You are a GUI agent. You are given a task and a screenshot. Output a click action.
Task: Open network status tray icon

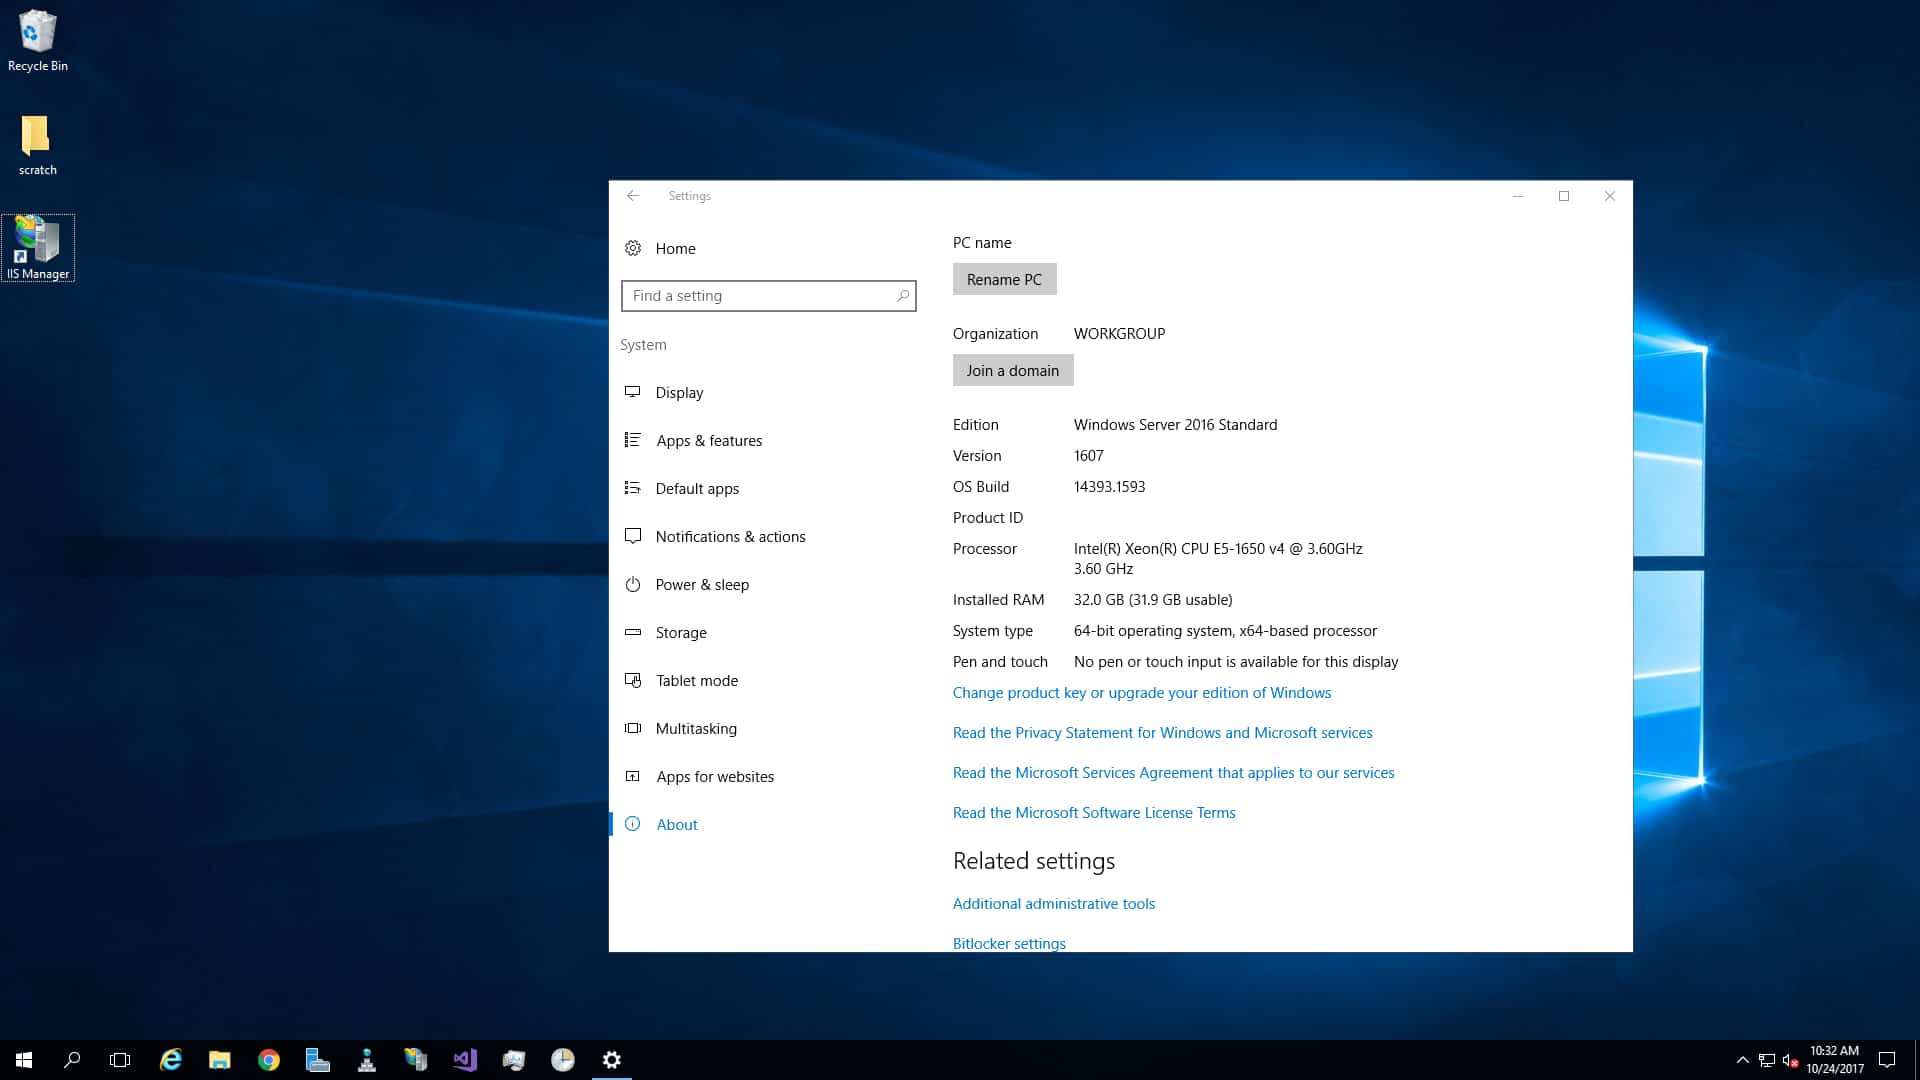pos(1767,1060)
